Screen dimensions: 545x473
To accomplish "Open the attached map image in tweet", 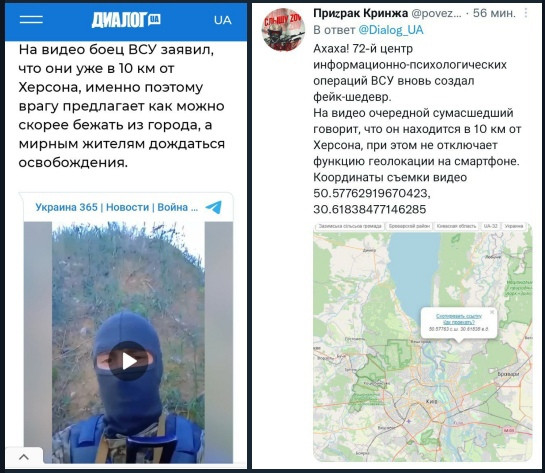I will tap(423, 342).
